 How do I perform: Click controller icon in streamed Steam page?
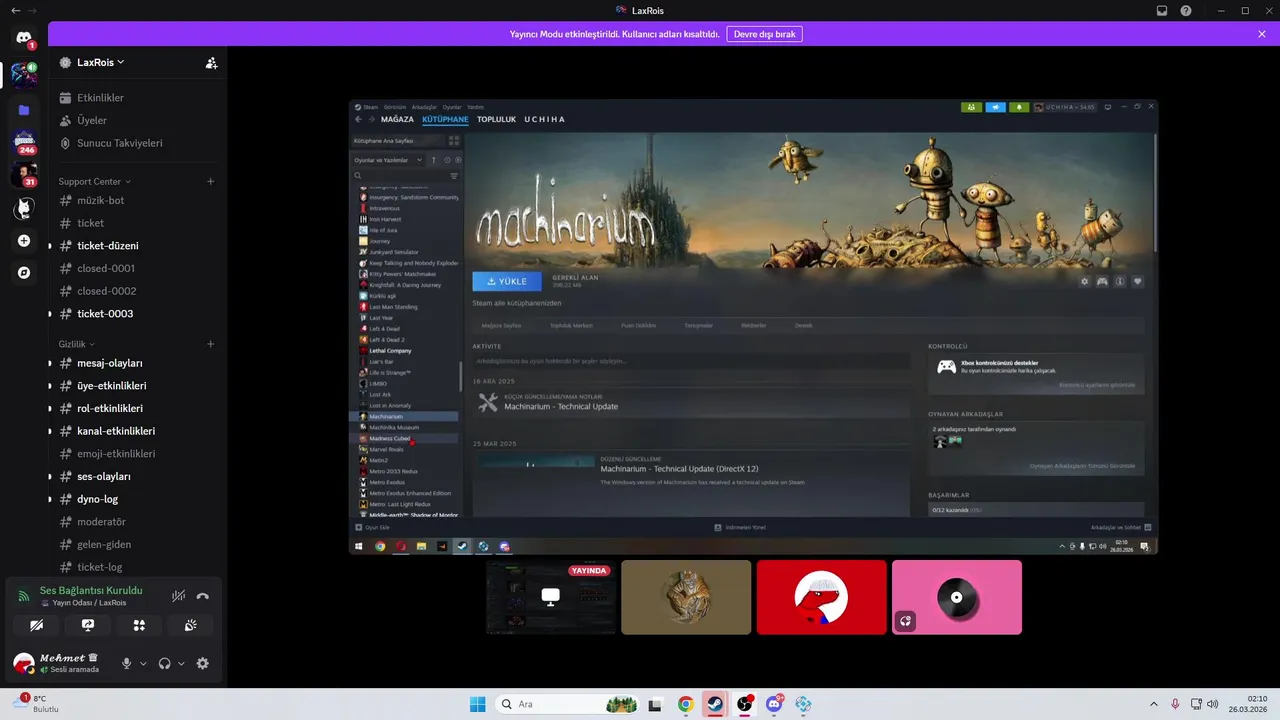(x=1102, y=282)
